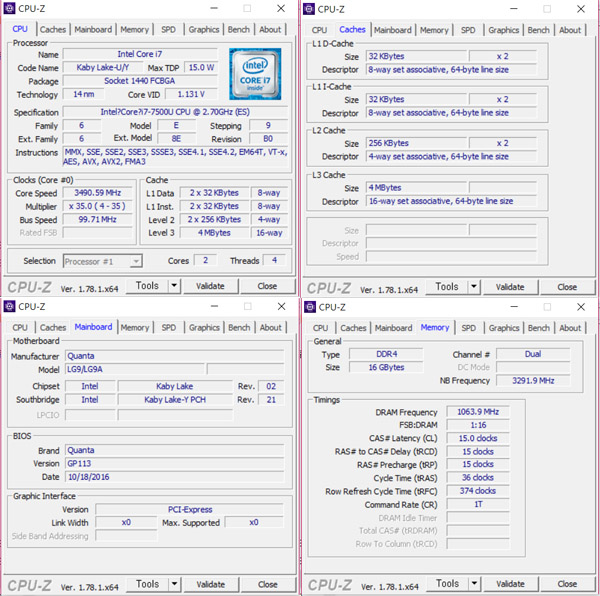
Task: Click the Quanta motherboard manufacturer field
Action: coord(174,356)
